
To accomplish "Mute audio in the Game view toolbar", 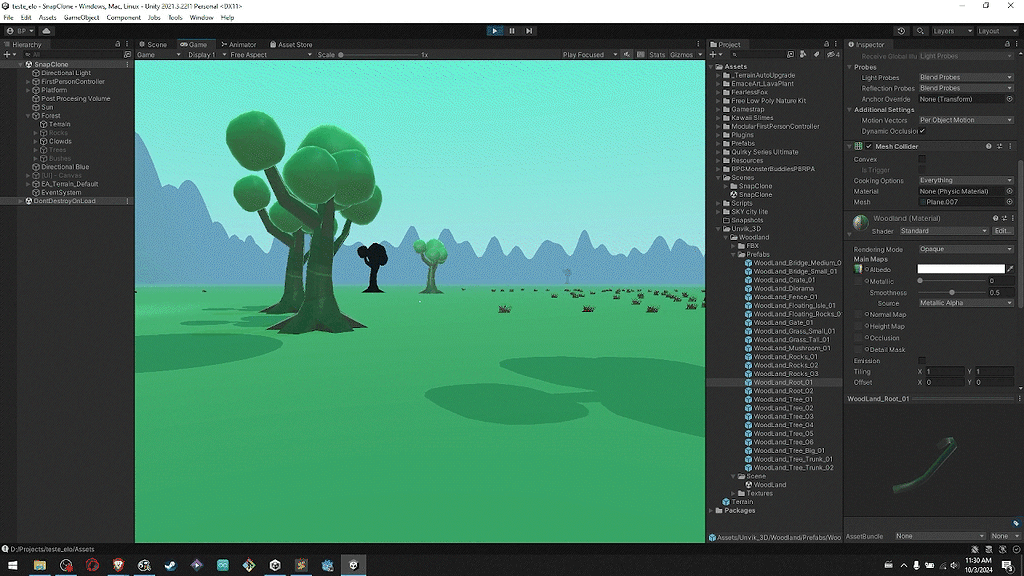I will [627, 54].
